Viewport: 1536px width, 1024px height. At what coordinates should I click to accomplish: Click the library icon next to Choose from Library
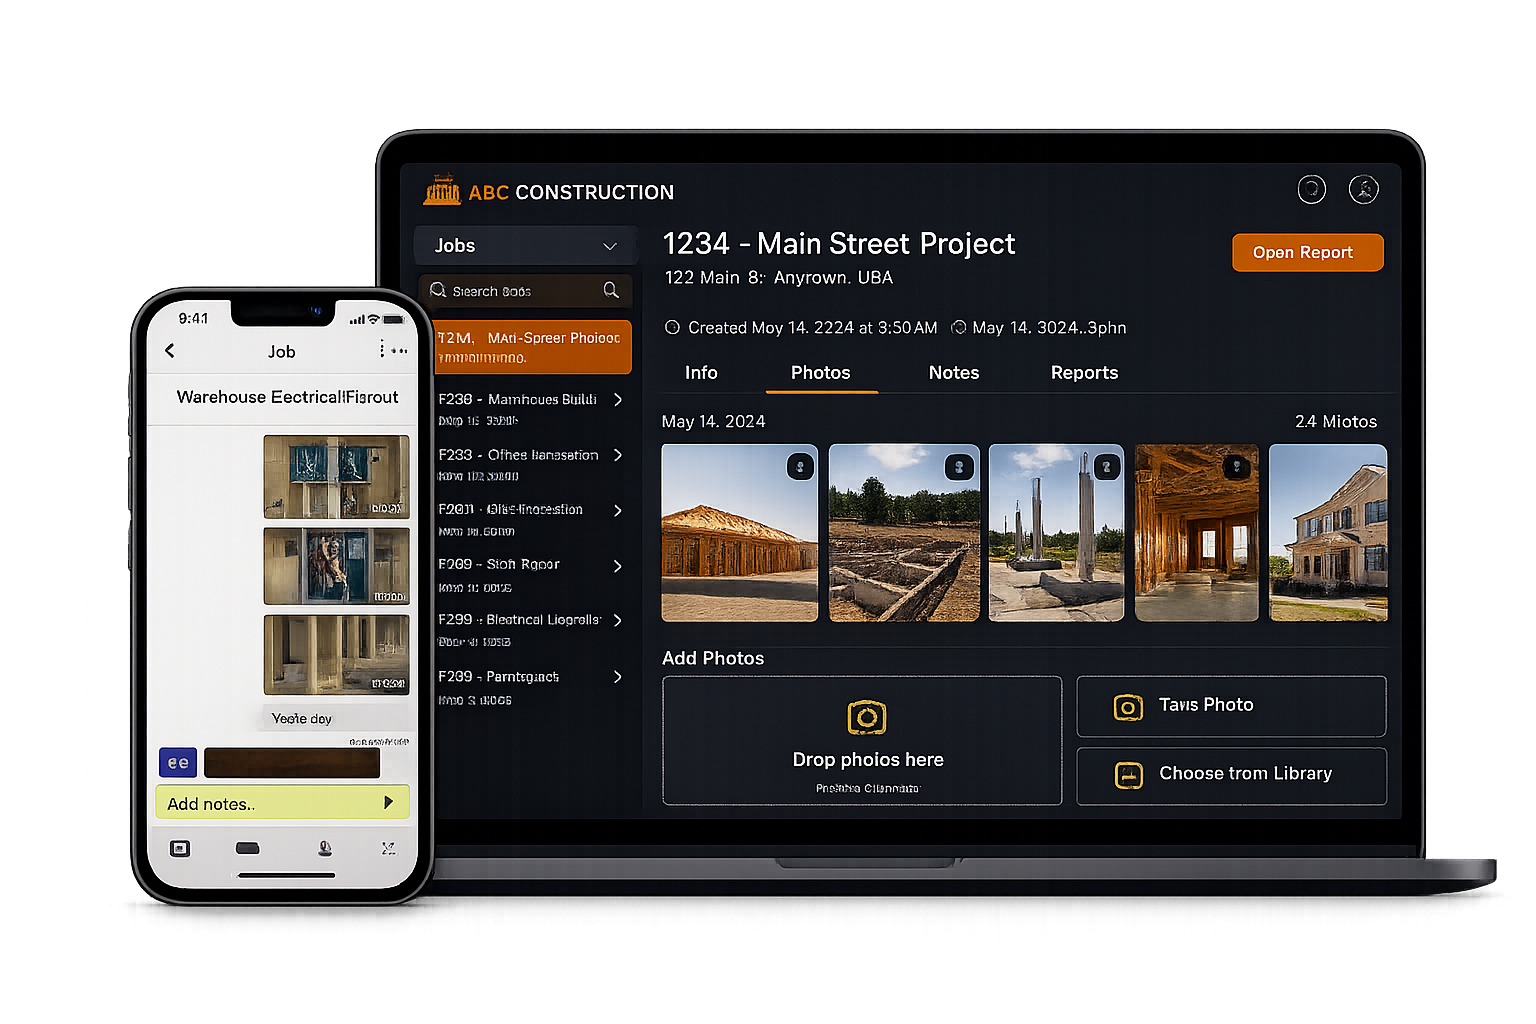pyautogui.click(x=1128, y=775)
